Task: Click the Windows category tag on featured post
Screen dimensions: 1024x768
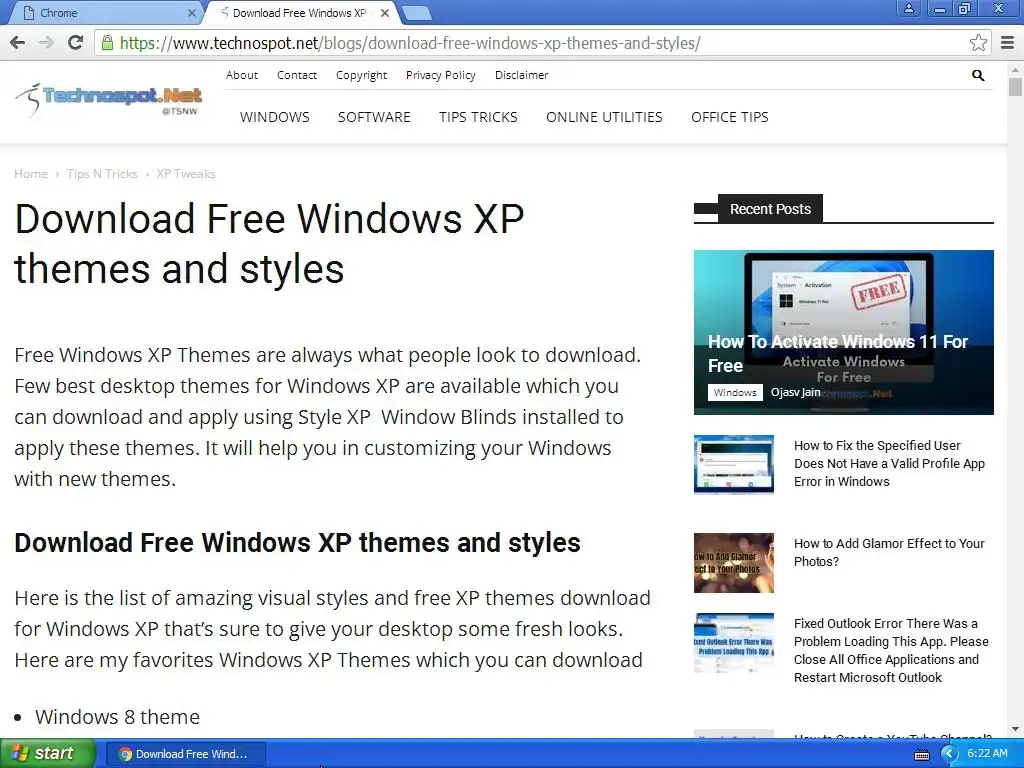Action: click(735, 392)
